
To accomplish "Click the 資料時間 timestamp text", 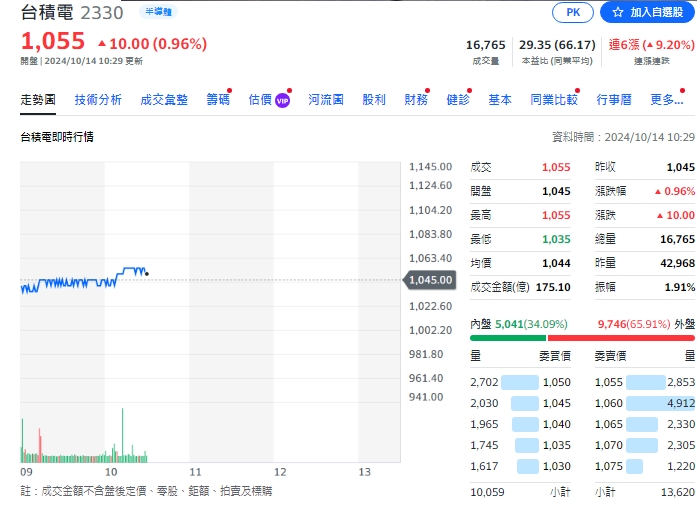I will coord(623,137).
